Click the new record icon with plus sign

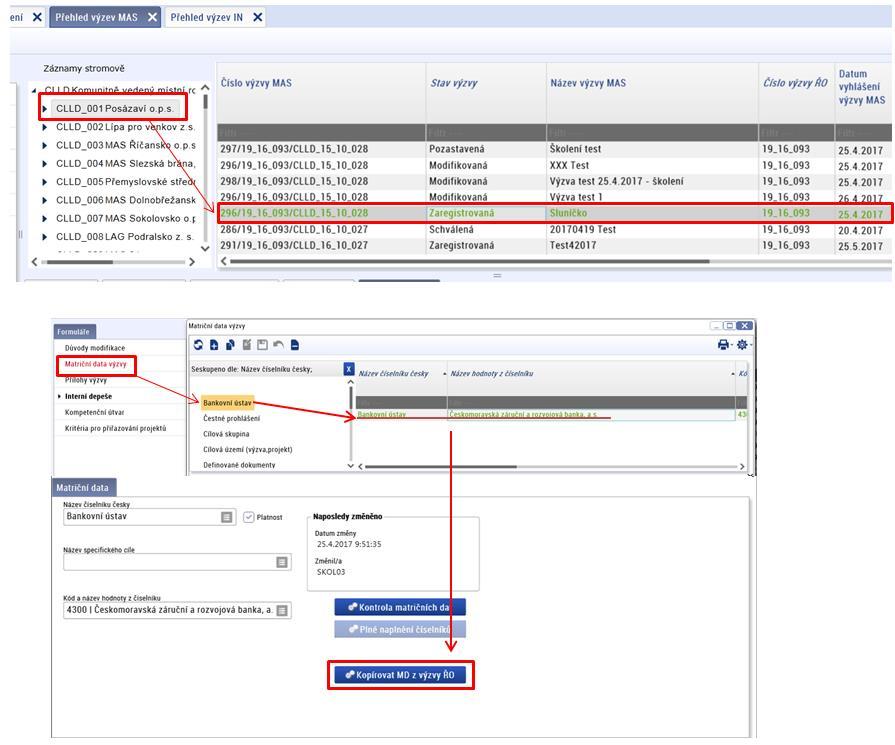[x=214, y=345]
